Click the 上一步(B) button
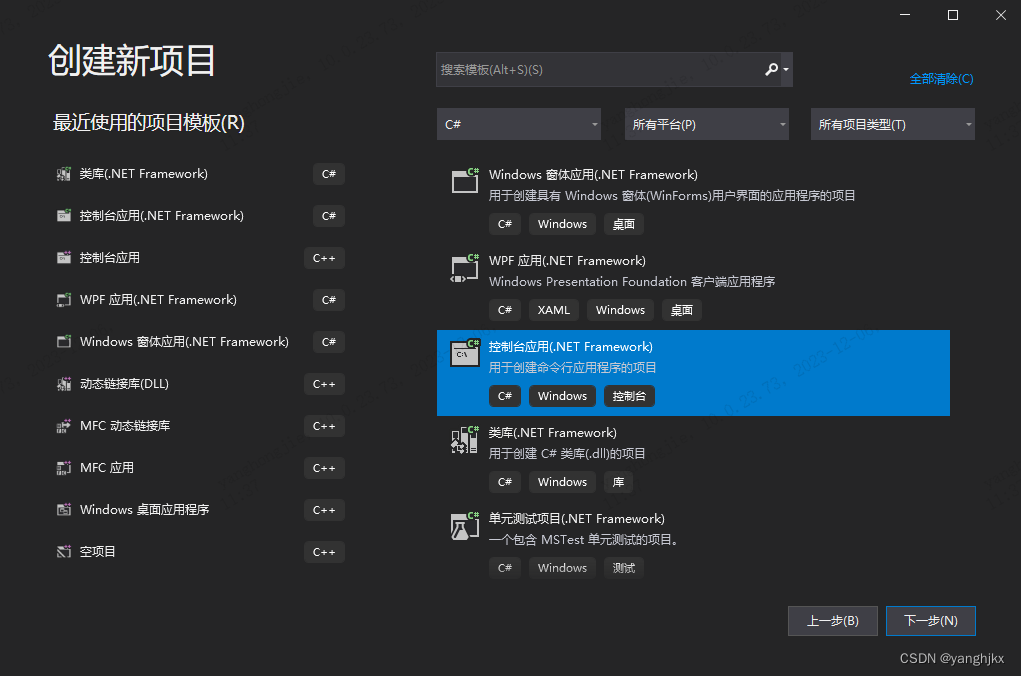1021x676 pixels. click(x=832, y=620)
